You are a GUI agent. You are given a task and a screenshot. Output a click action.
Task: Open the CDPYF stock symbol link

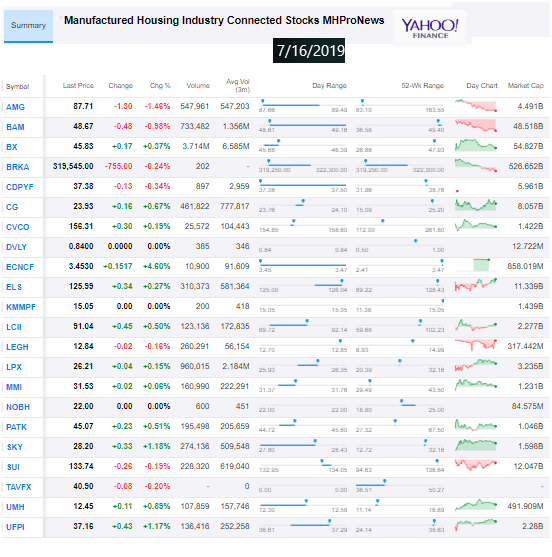click(x=20, y=187)
